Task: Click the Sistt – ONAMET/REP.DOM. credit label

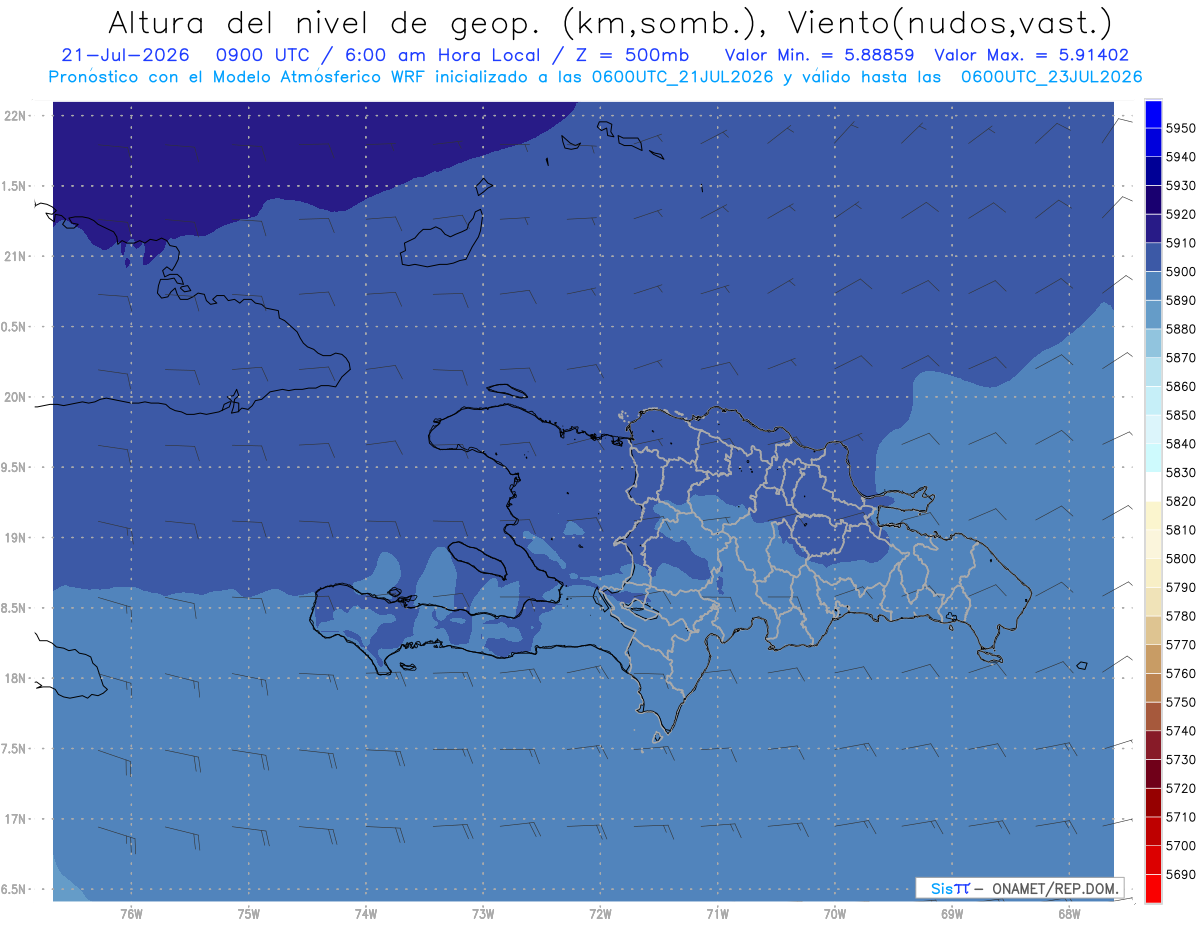Action: pyautogui.click(x=1019, y=888)
